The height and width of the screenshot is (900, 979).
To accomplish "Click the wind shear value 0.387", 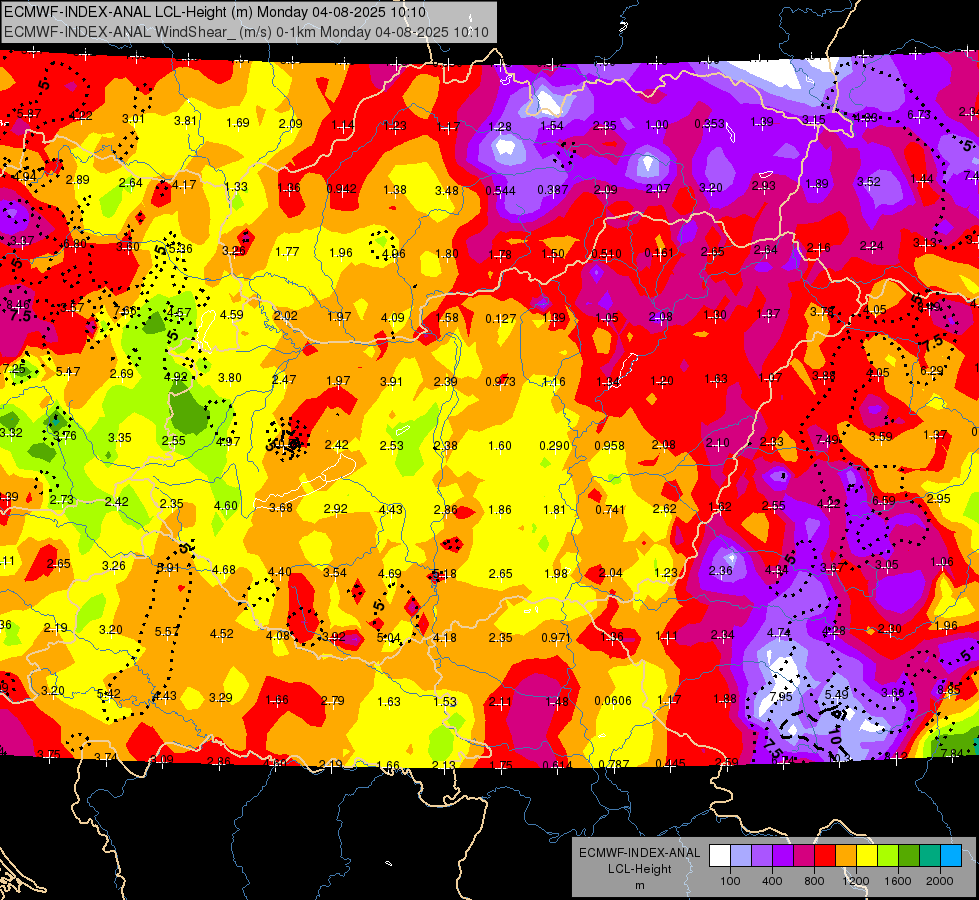I will point(553,189).
